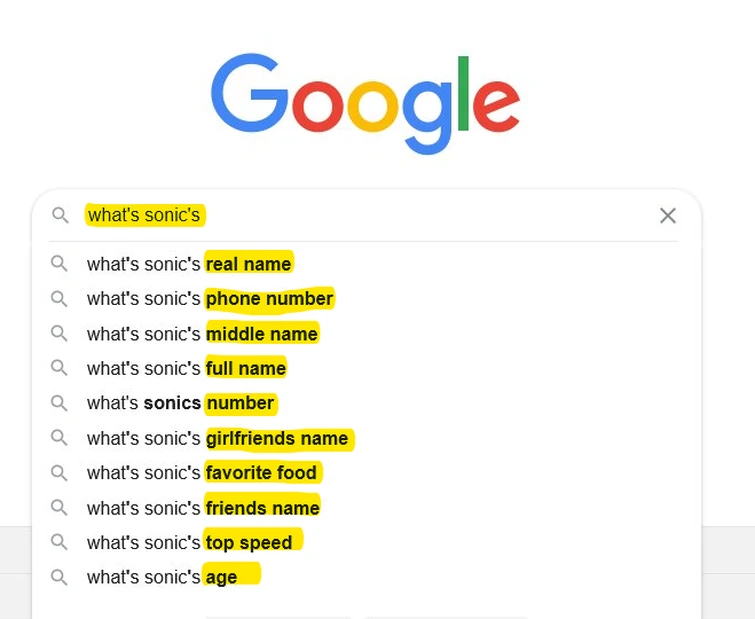755x619 pixels.
Task: Choose the "what's sonics number" suggestion
Action: point(180,403)
